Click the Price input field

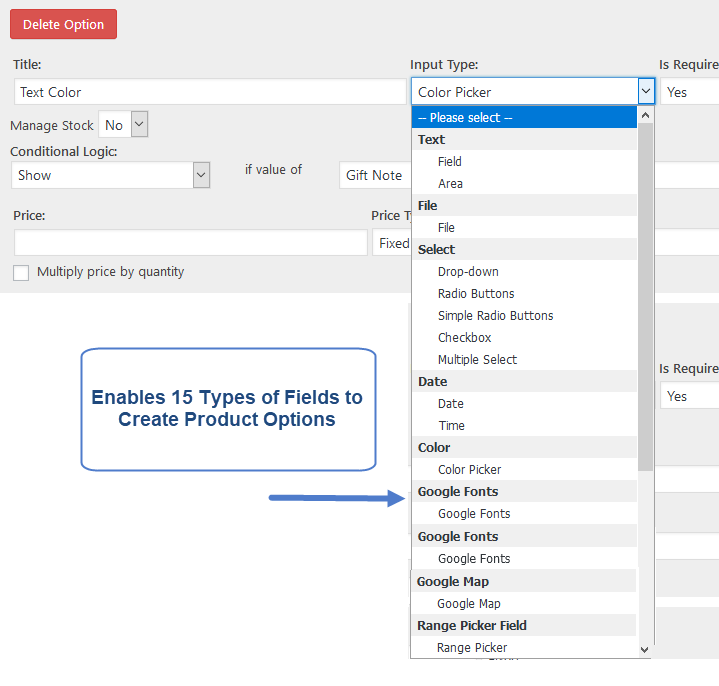click(x=190, y=243)
